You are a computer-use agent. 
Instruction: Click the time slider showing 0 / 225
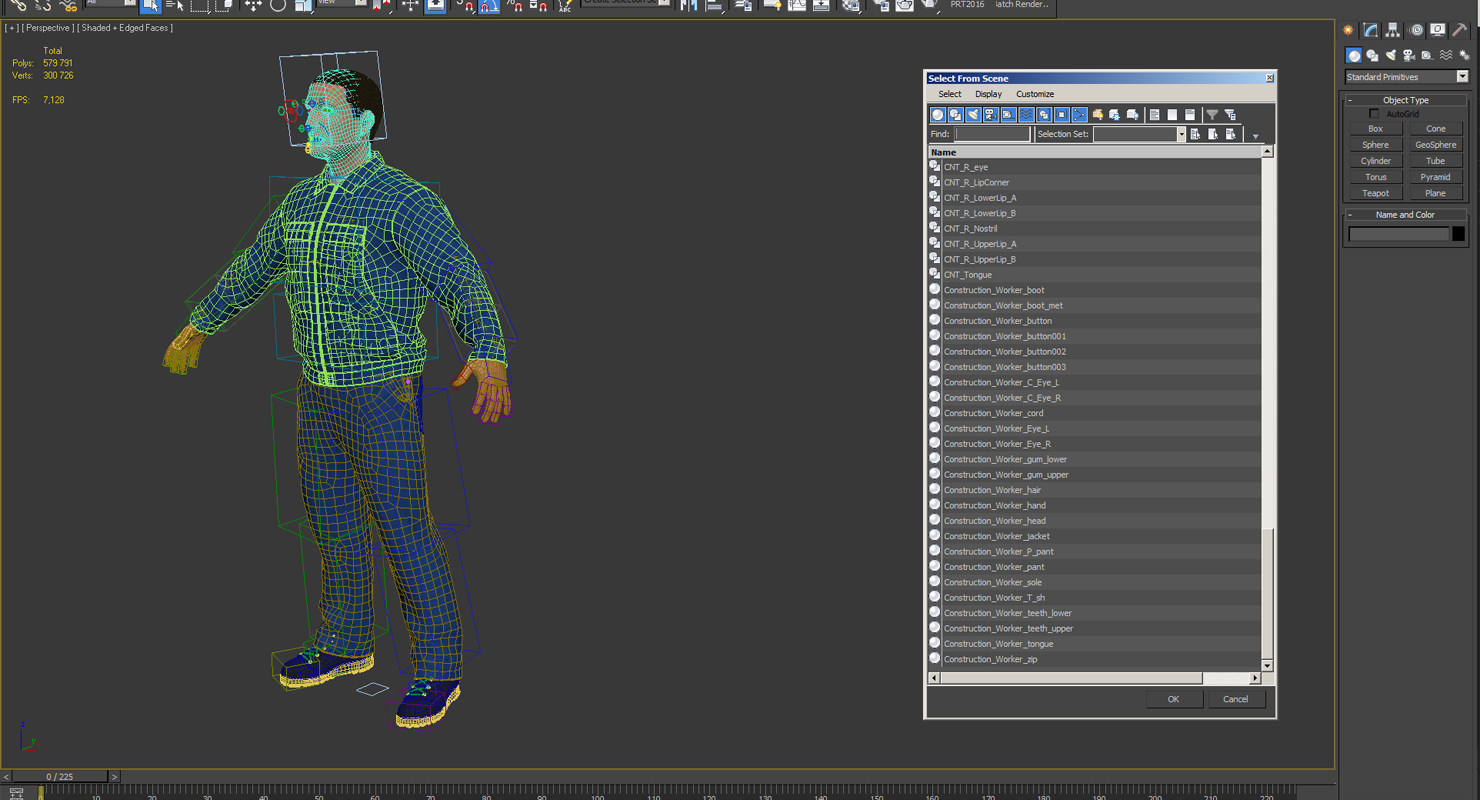59,776
